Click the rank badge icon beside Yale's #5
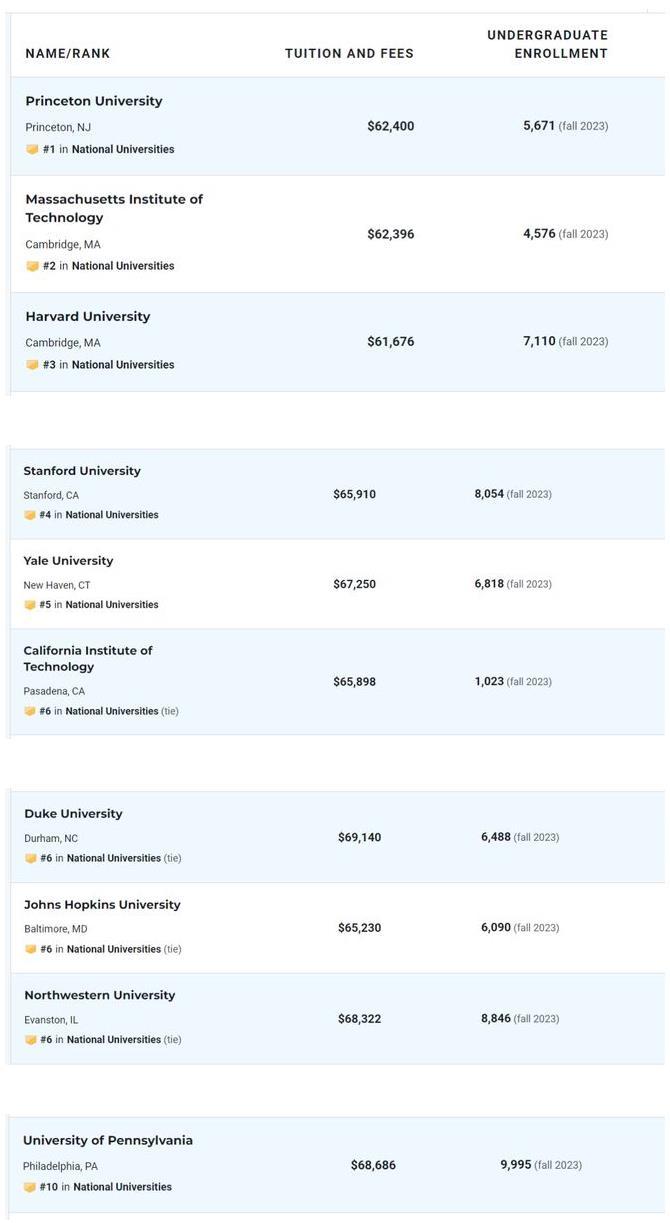Viewport: 670px width, 1223px height. pyautogui.click(x=30, y=605)
